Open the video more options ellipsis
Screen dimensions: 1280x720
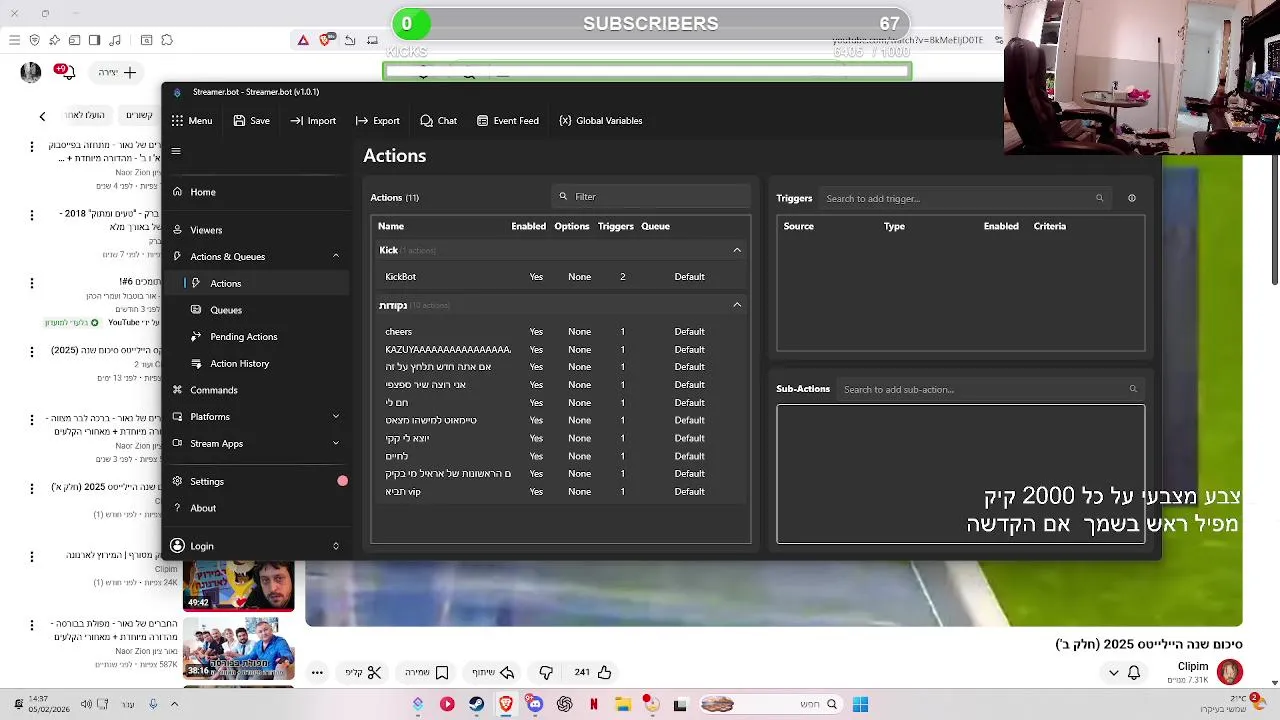point(317,673)
